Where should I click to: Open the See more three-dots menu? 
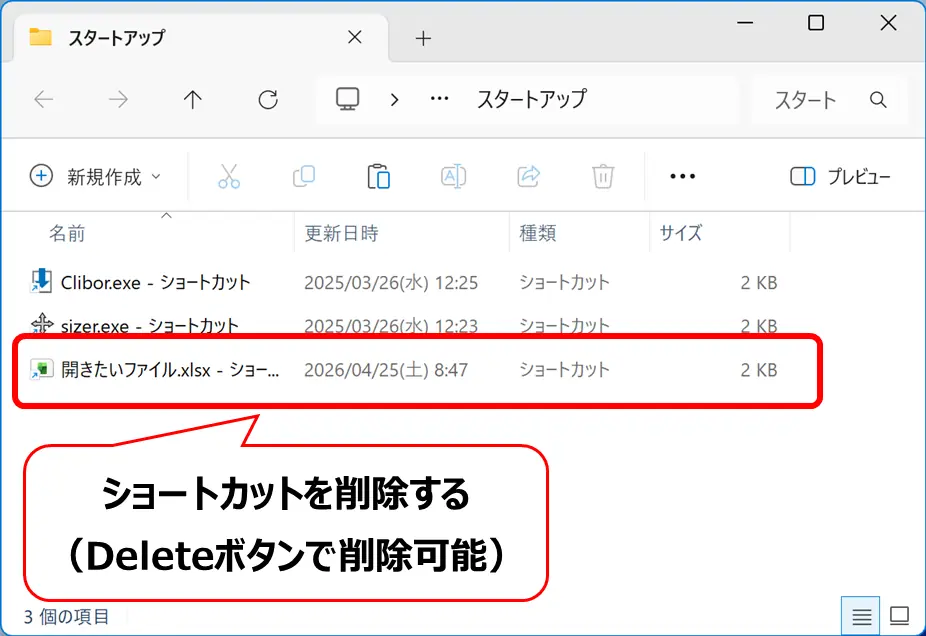coord(682,177)
